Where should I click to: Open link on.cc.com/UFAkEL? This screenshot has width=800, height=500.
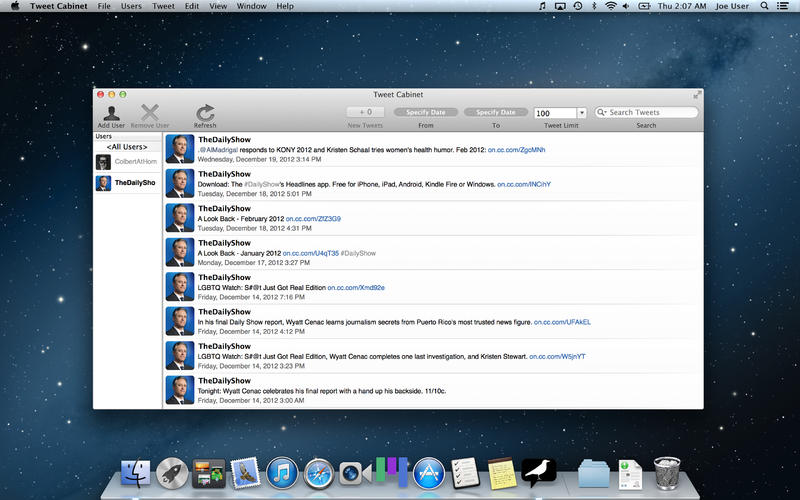pyautogui.click(x=562, y=322)
